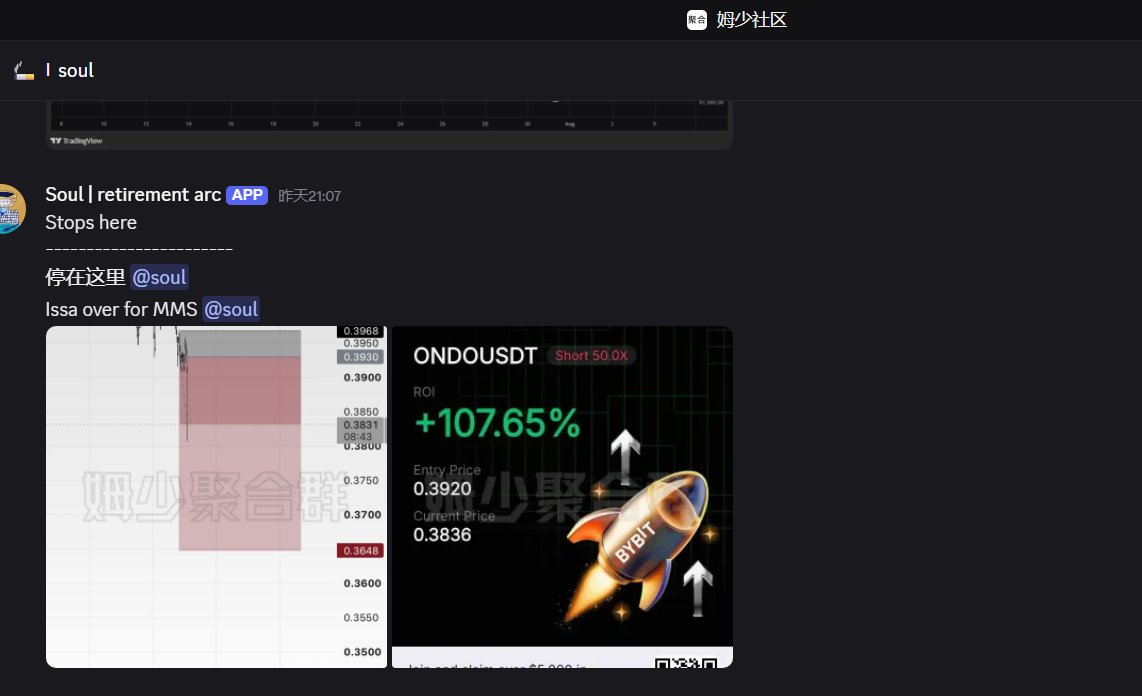Click the 姆少社区 server icon
Screen dimensions: 1142x696
[x=696, y=20]
